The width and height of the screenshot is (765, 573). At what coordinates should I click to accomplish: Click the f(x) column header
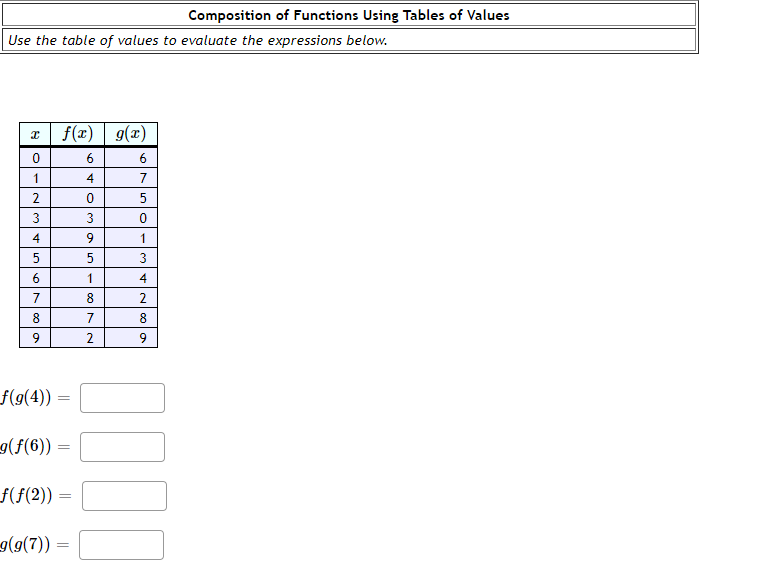pos(78,134)
